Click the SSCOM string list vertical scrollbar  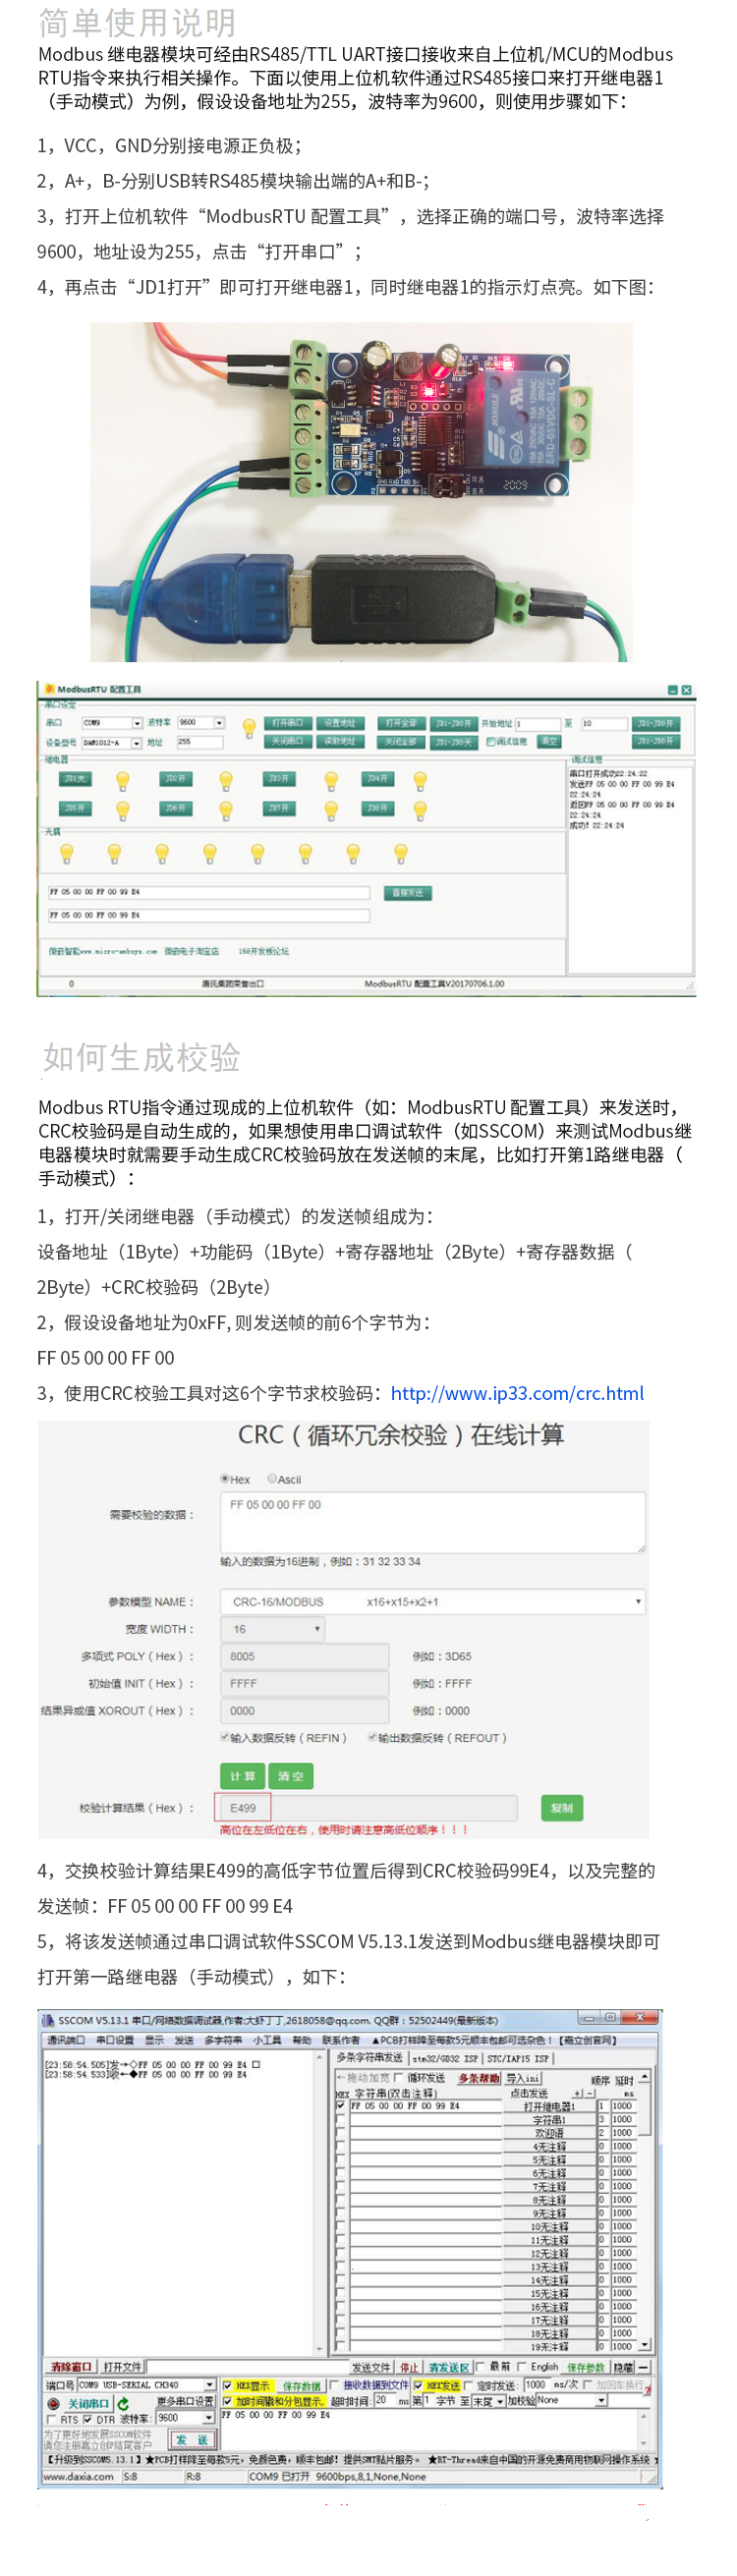(645, 2211)
